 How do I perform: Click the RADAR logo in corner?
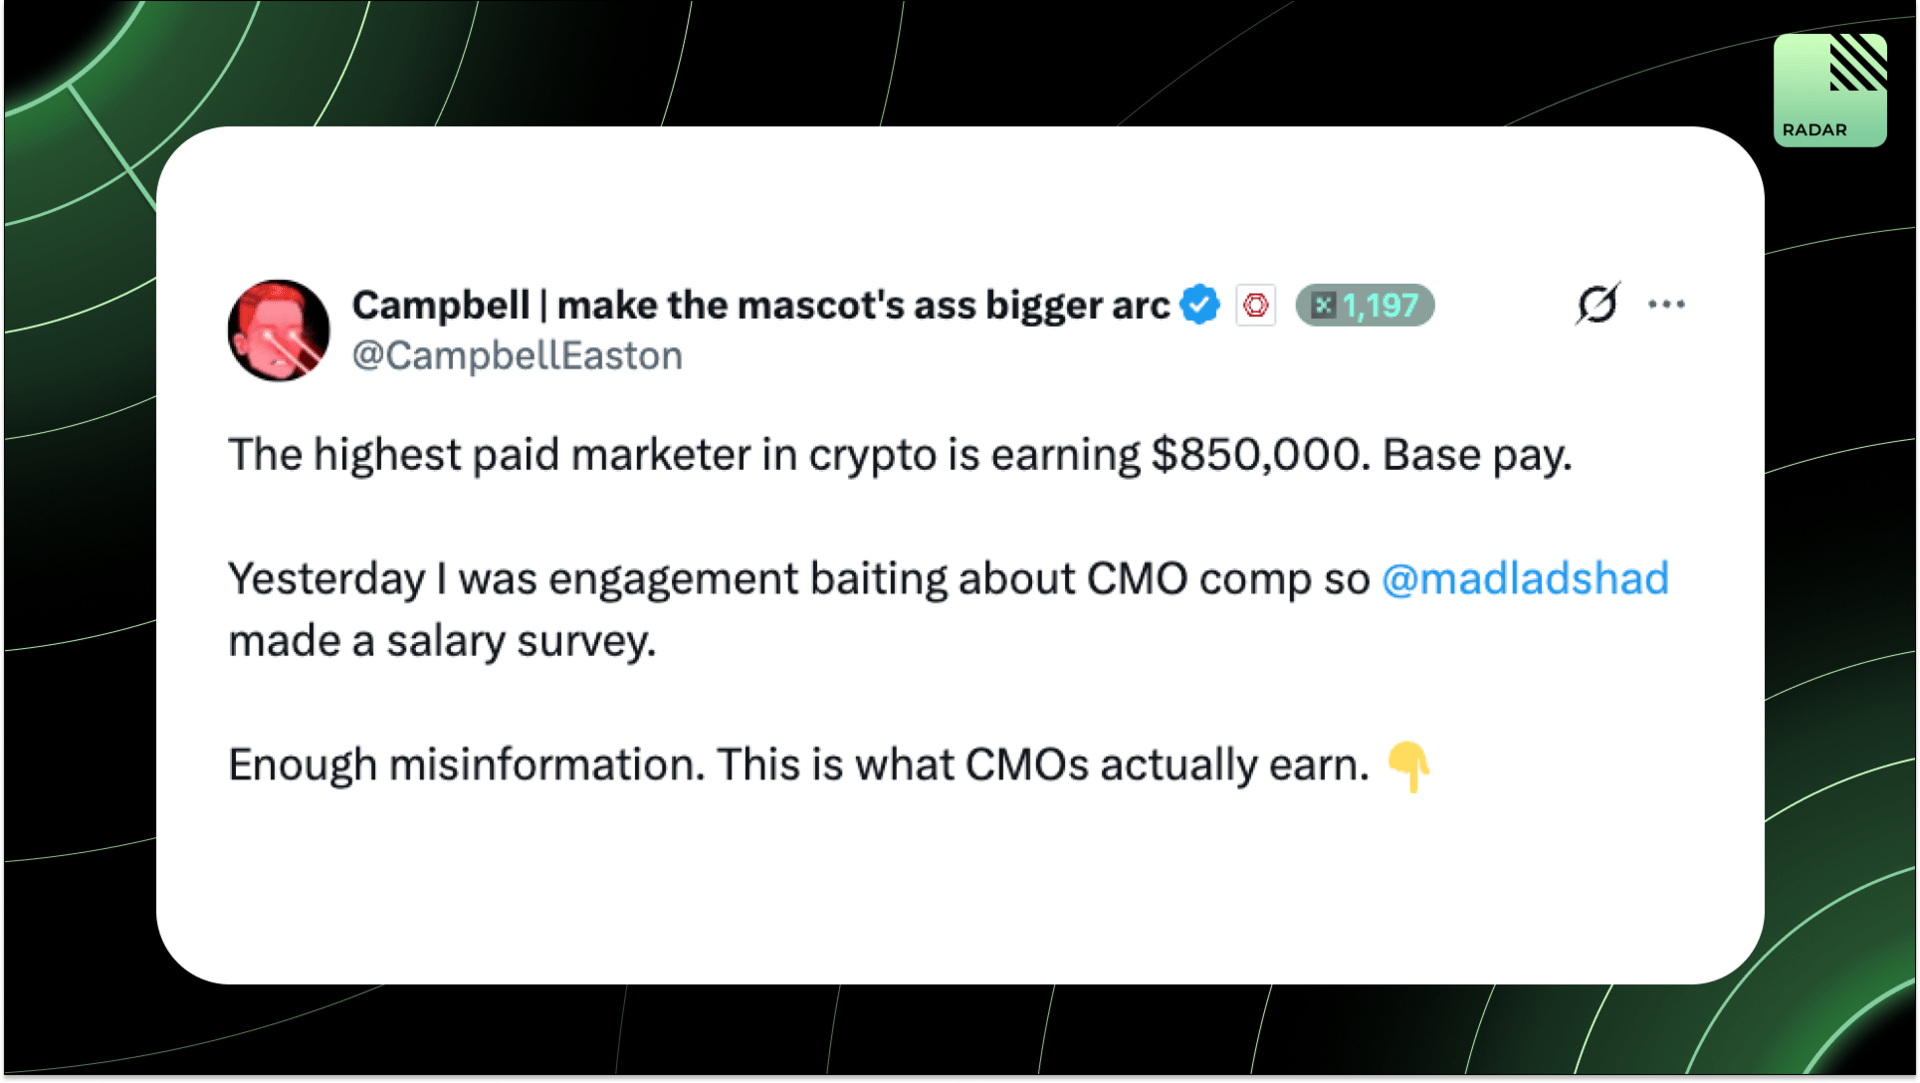[1830, 90]
